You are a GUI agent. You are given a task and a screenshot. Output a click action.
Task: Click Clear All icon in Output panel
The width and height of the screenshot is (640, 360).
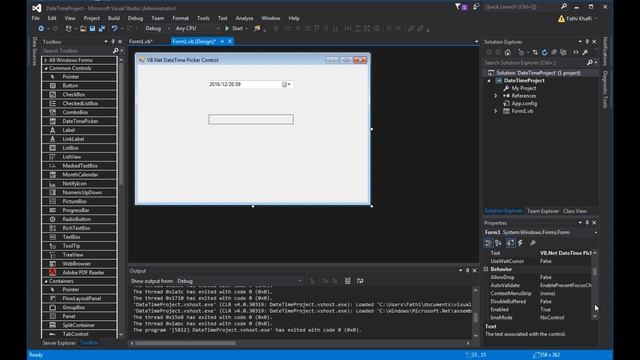click(347, 281)
